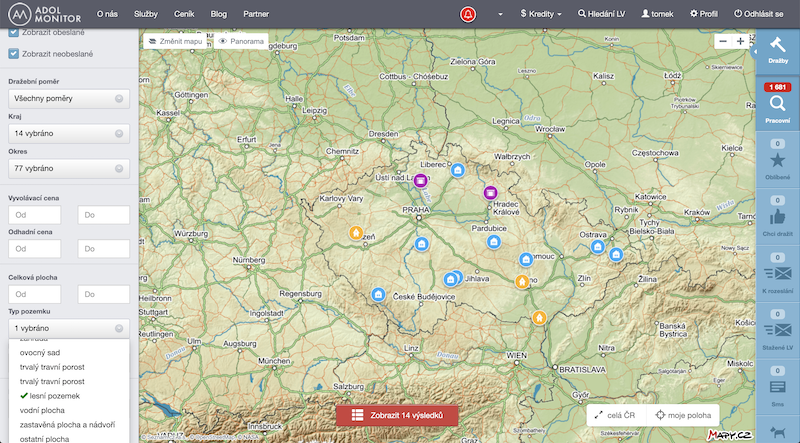
Task: Open the caret dropdown beside the bell
Action: pos(500,14)
